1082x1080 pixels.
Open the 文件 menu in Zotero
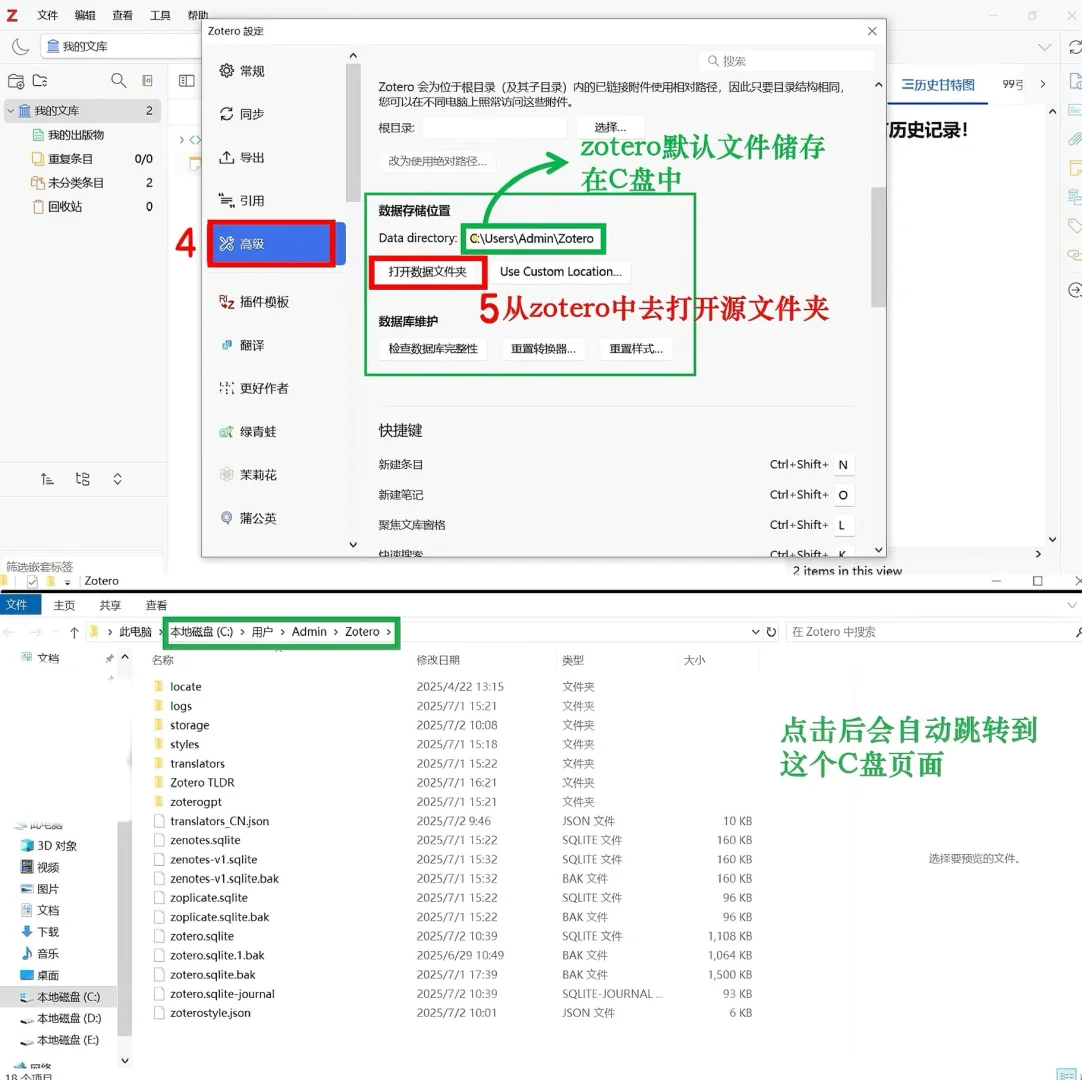pos(47,15)
